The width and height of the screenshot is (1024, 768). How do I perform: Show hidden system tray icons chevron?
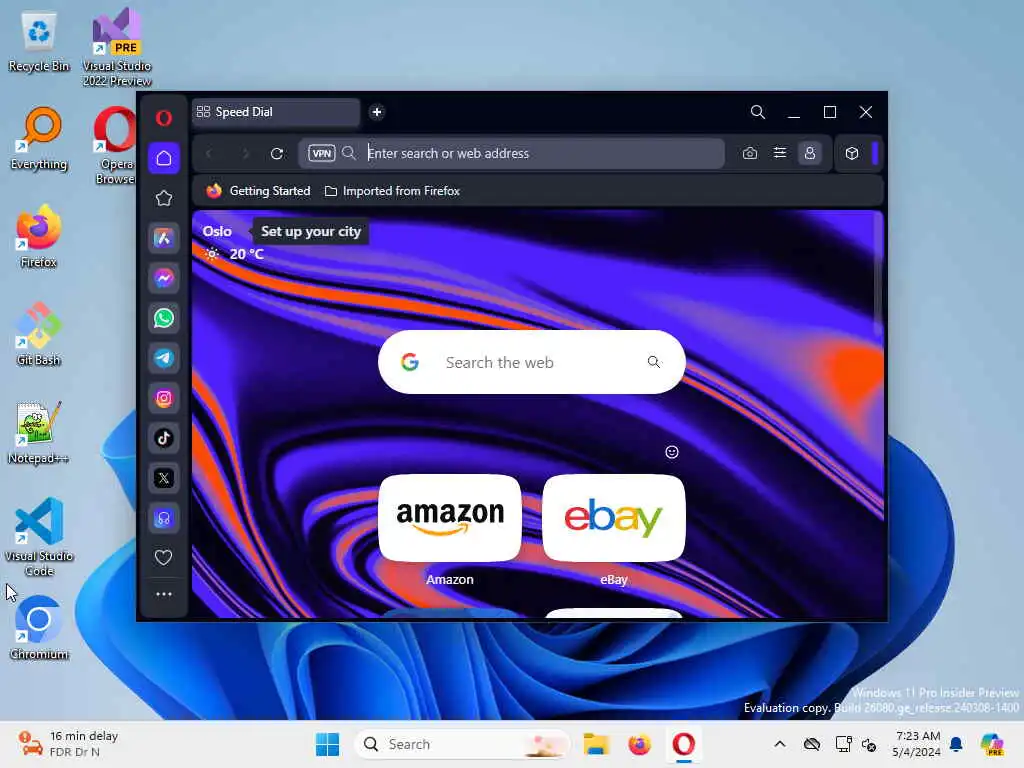780,744
